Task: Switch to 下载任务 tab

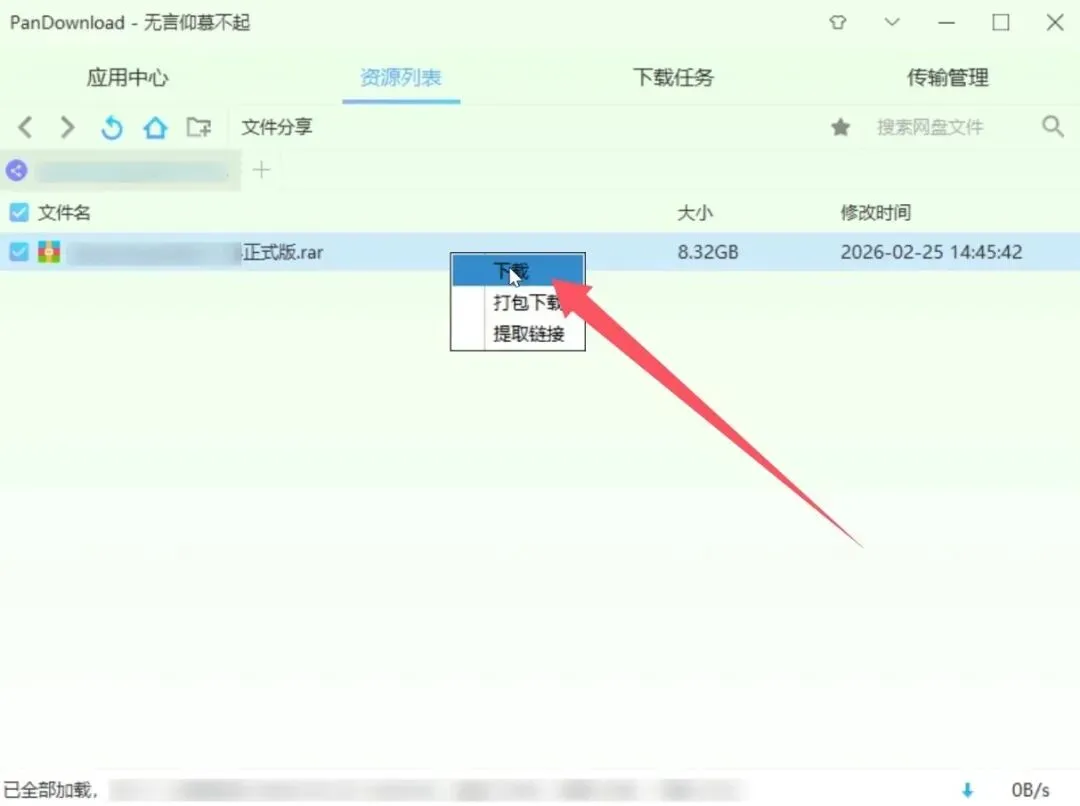Action: pyautogui.click(x=674, y=77)
